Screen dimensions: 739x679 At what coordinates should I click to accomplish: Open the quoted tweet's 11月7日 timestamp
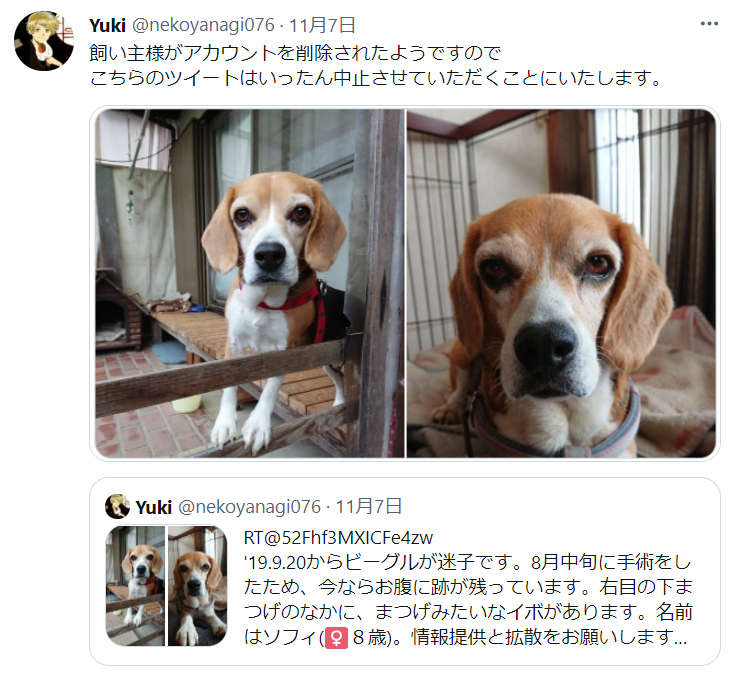click(x=369, y=507)
